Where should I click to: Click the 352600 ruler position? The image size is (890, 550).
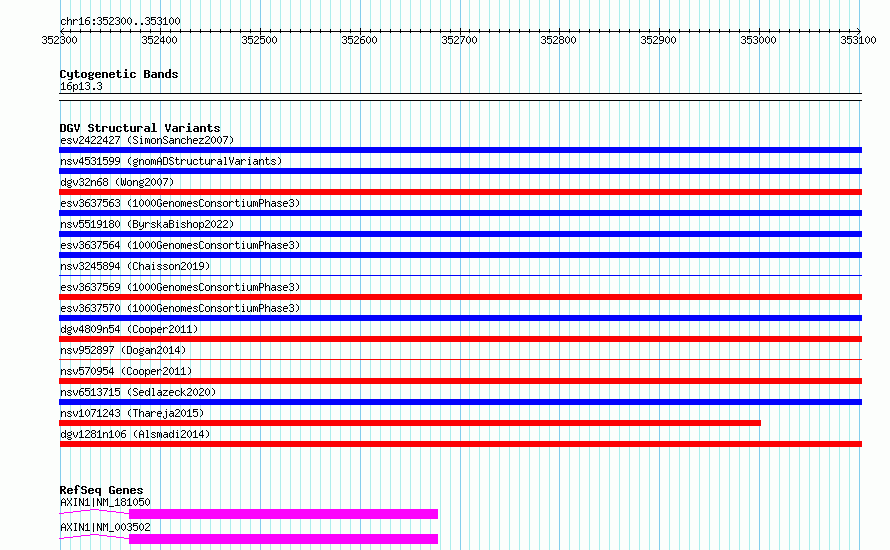(x=359, y=40)
